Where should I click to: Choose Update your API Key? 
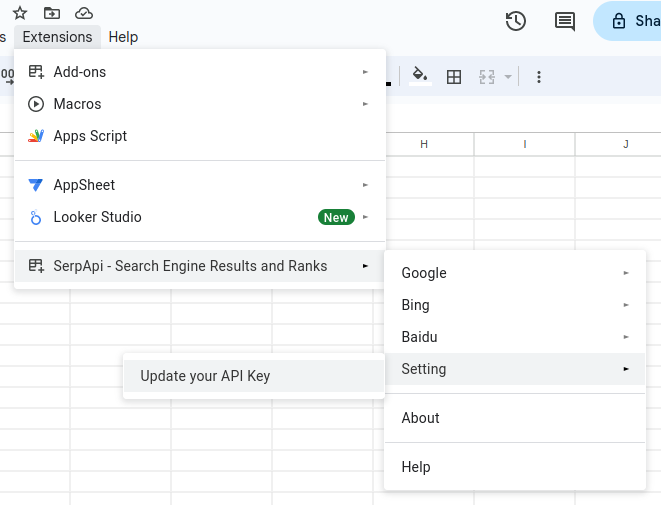click(x=254, y=376)
